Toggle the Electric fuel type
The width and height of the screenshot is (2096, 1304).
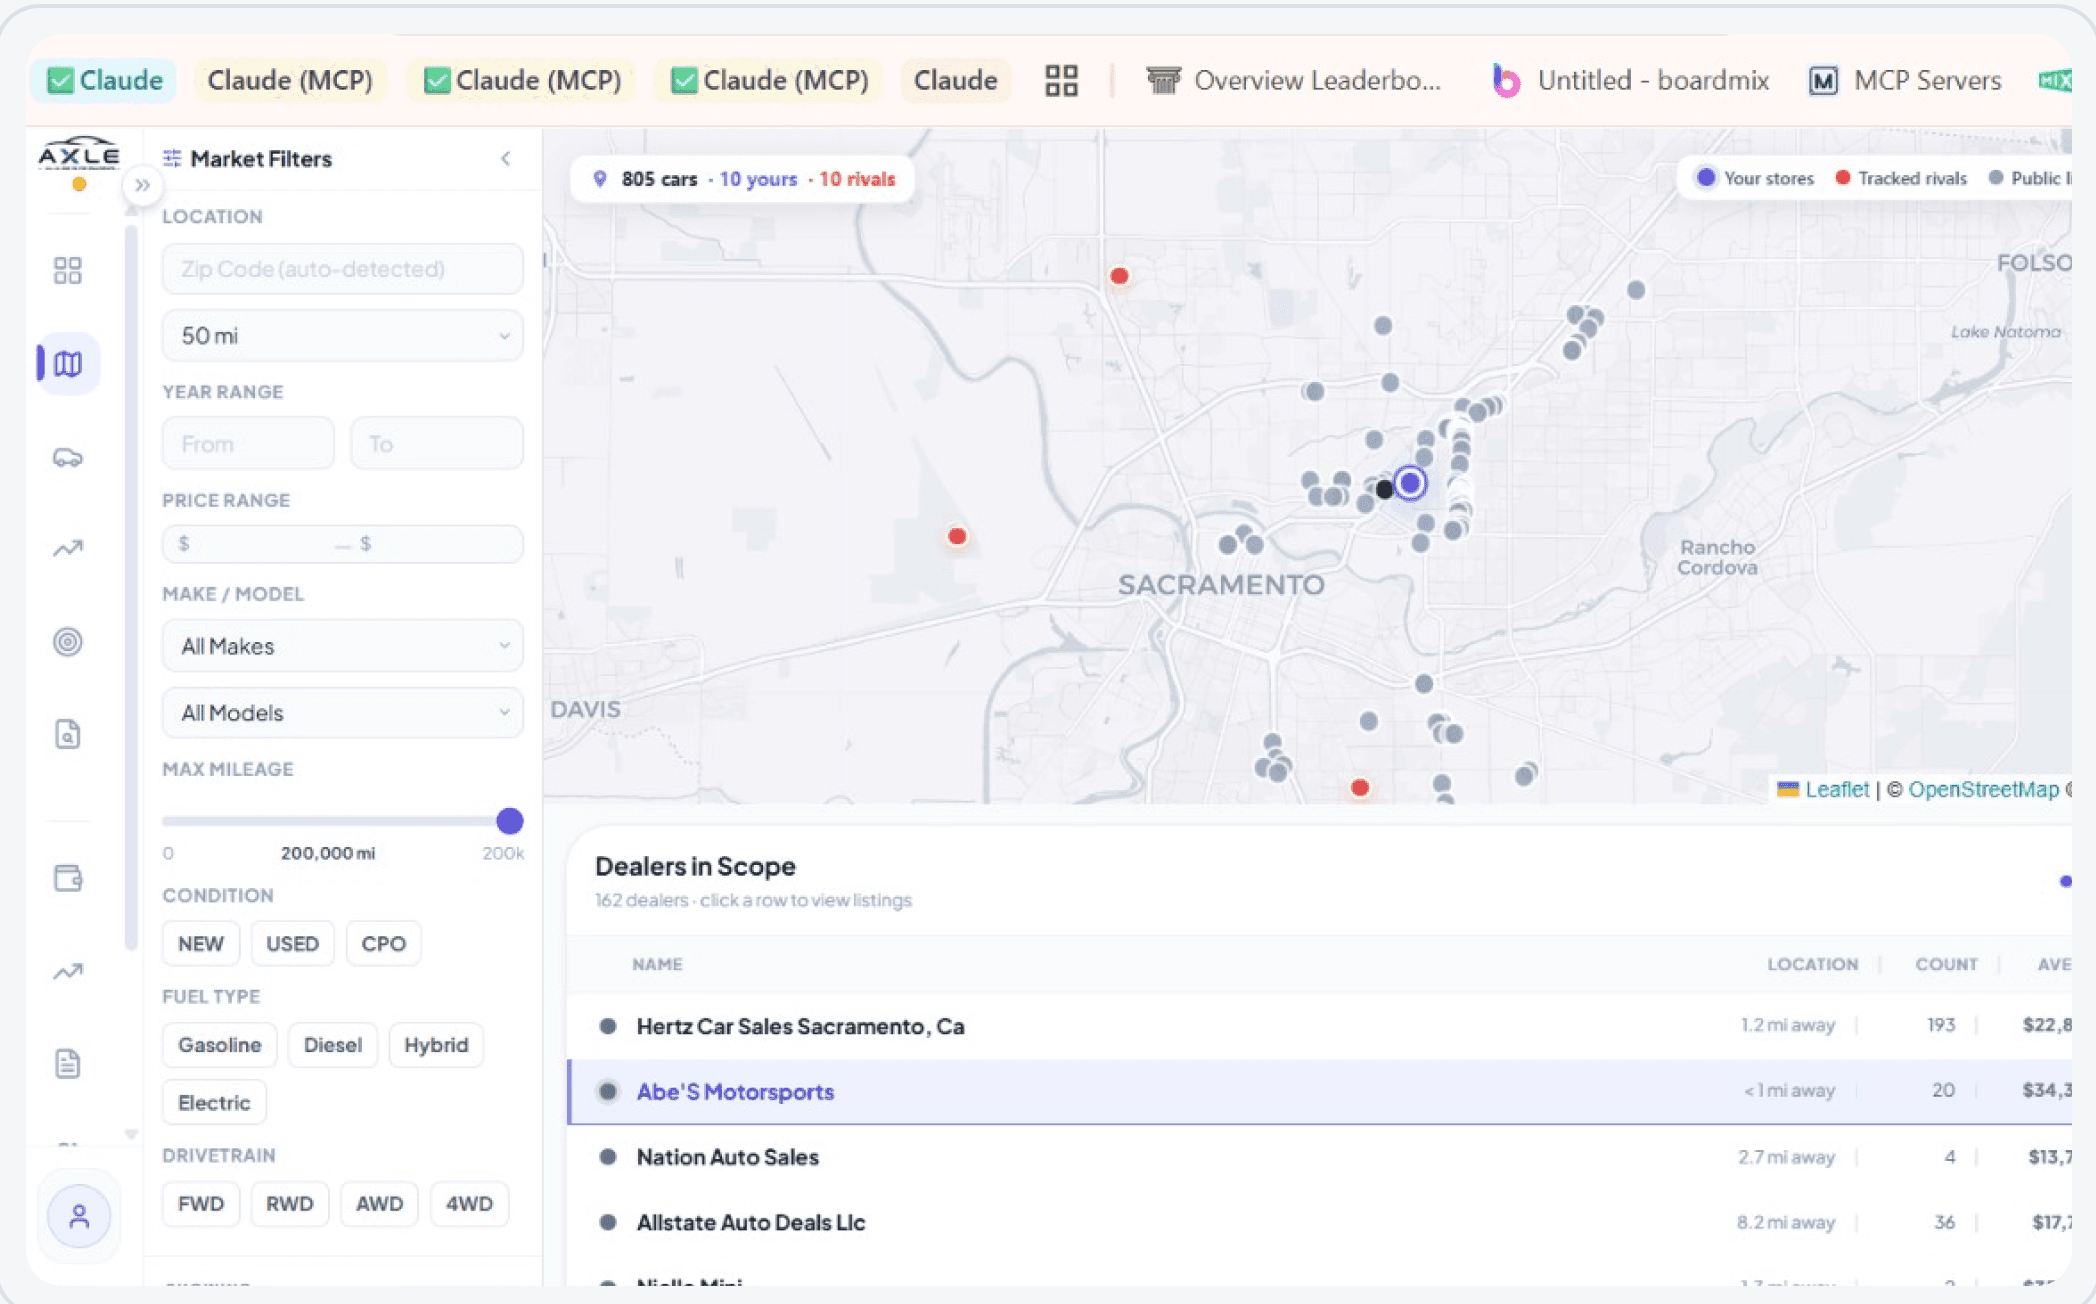click(214, 1102)
